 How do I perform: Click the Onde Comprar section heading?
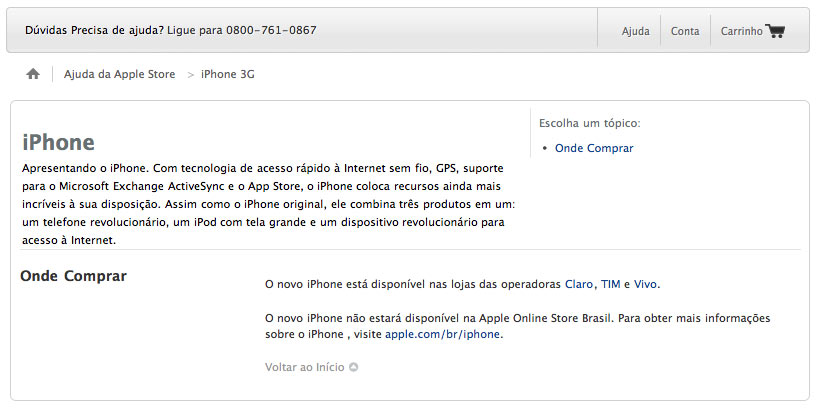[74, 276]
